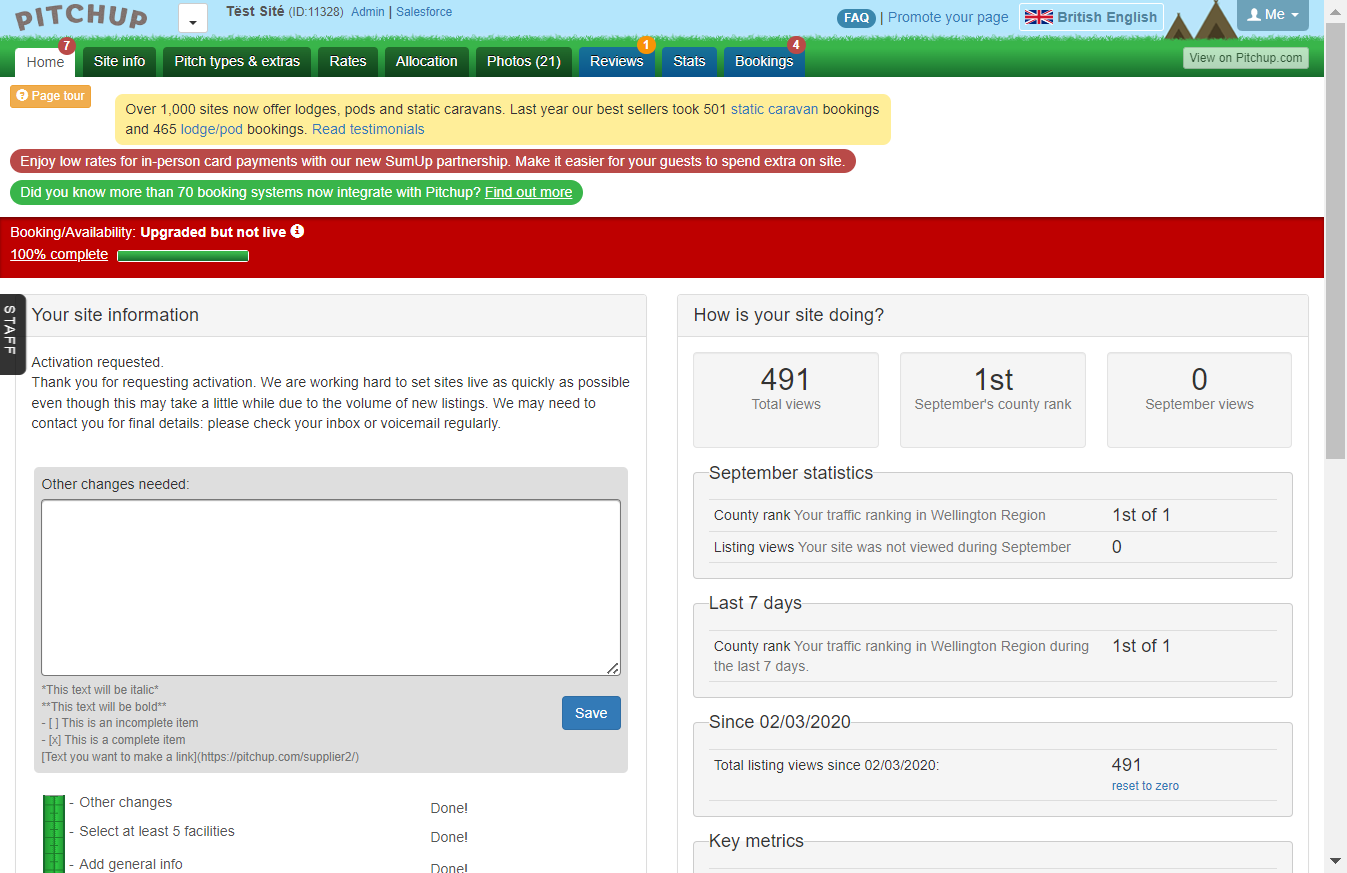This screenshot has height=873, width=1347.
Task: Click Find out more about booking systems
Action: 528,192
